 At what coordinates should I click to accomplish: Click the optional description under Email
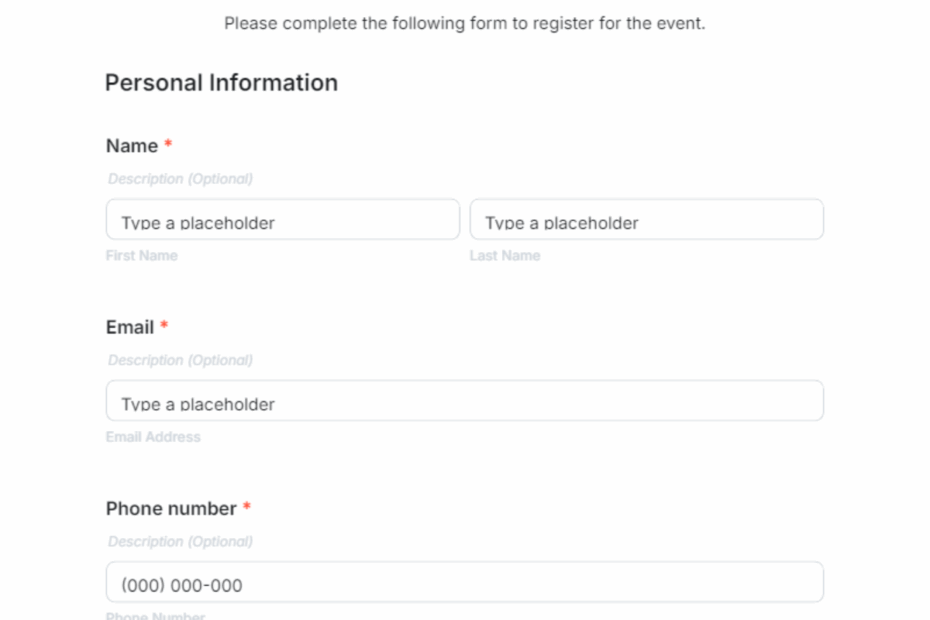(180, 360)
